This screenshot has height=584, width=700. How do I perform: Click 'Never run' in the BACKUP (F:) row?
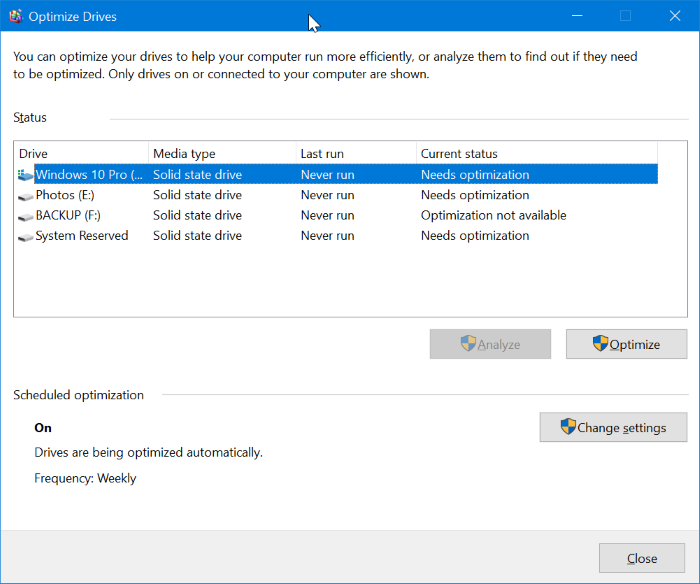(x=327, y=215)
